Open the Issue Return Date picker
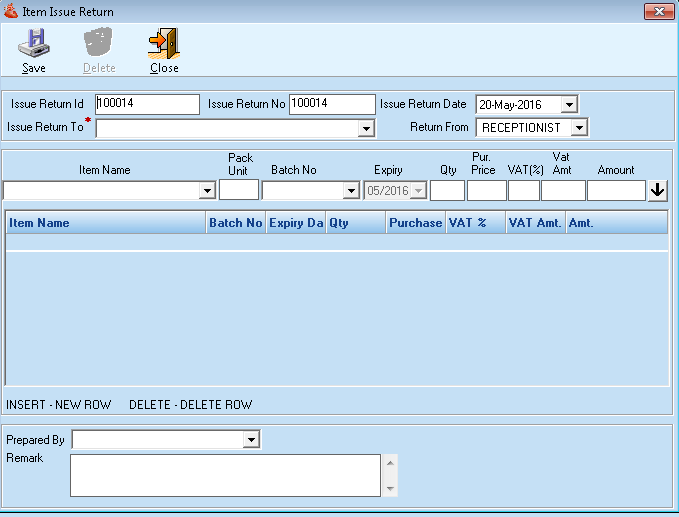Screen dimensions: 679x517 coord(569,105)
